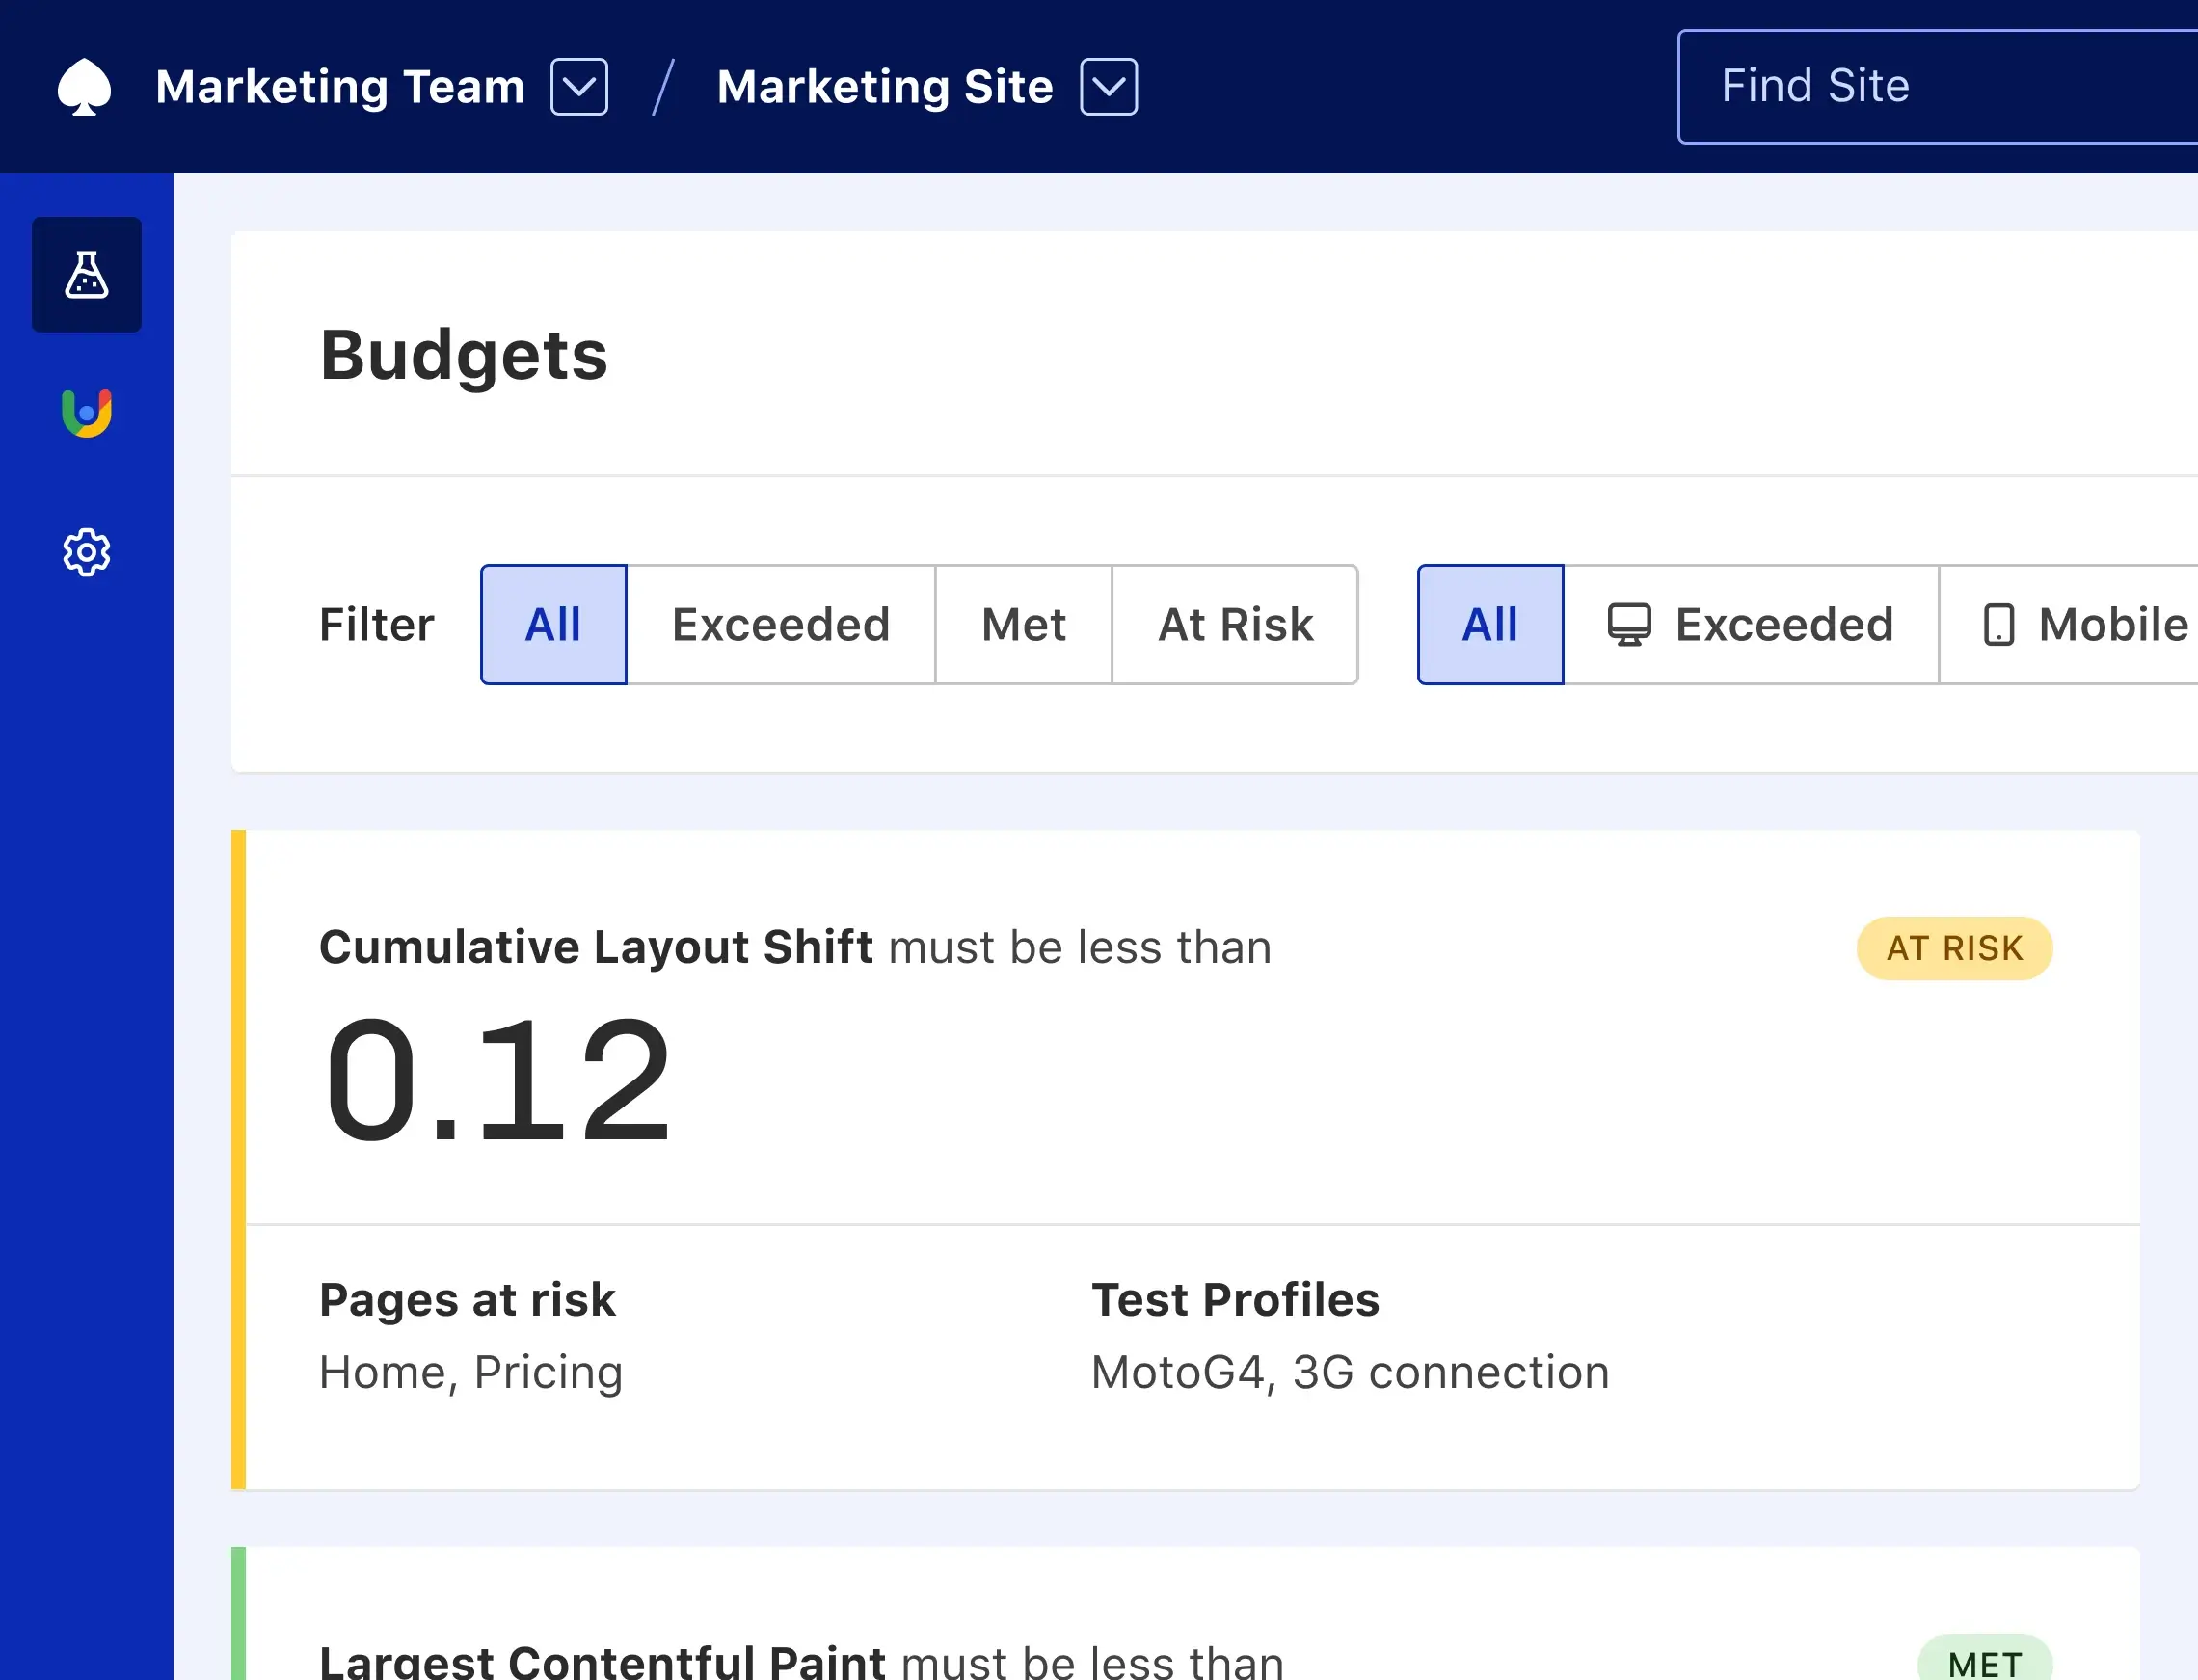Image resolution: width=2198 pixels, height=1680 pixels.
Task: Click the mobile phone icon in filter
Action: tap(1998, 625)
